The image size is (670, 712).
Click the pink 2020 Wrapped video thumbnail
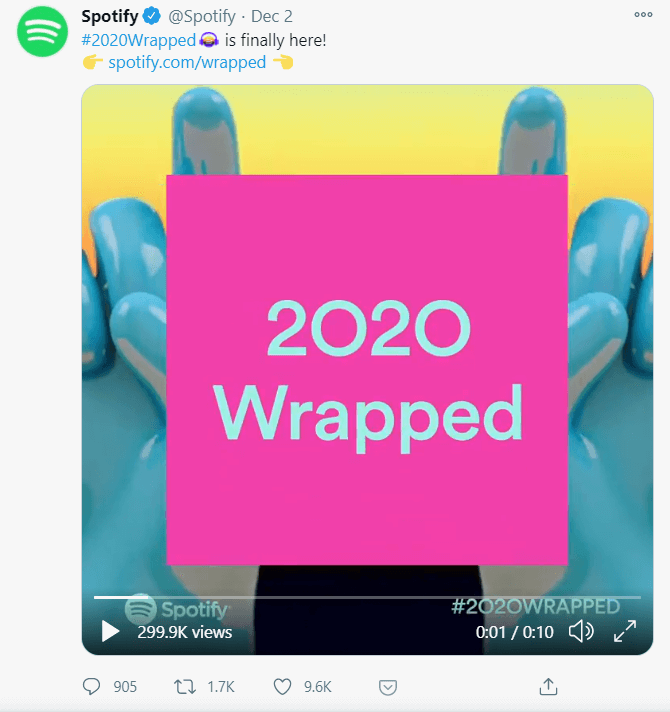coord(367,370)
